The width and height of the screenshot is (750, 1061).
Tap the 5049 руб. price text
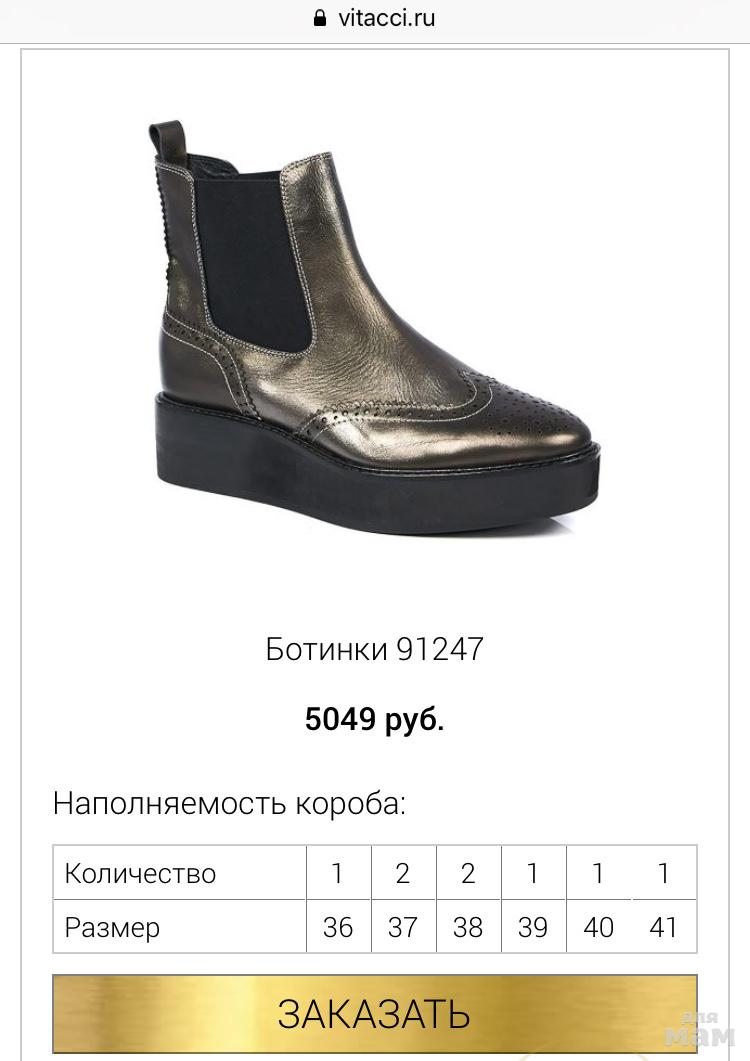[374, 719]
